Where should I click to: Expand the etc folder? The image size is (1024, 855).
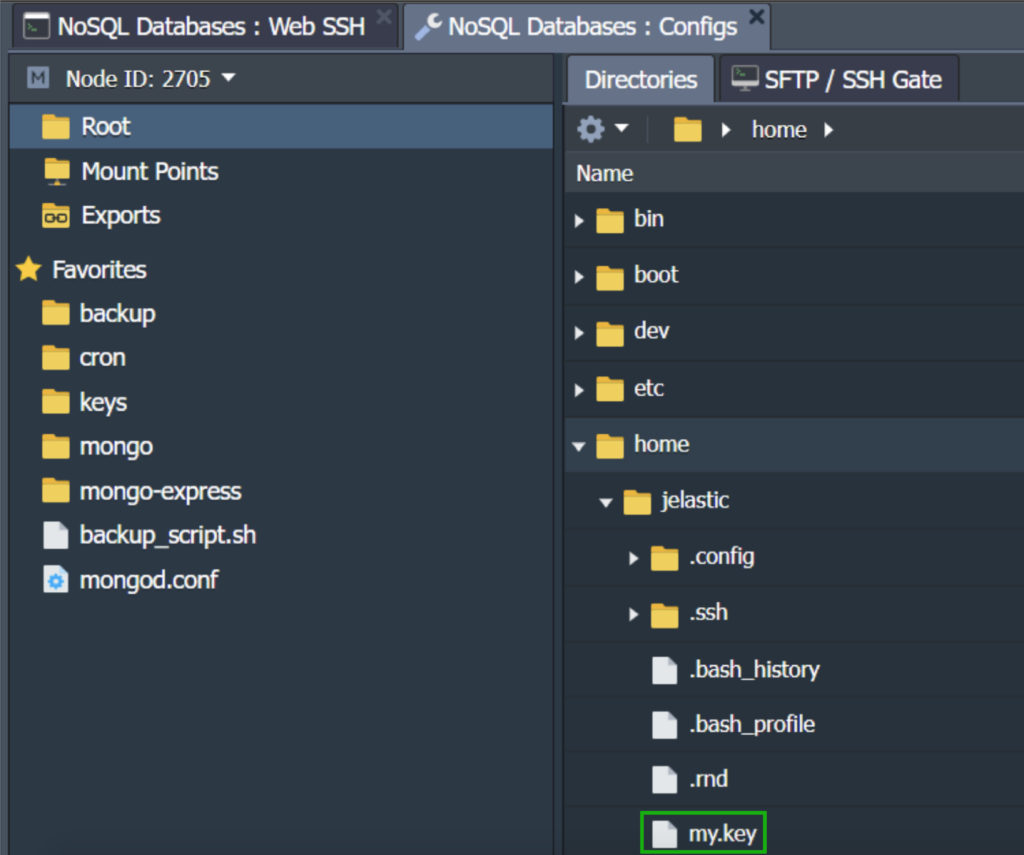(579, 391)
